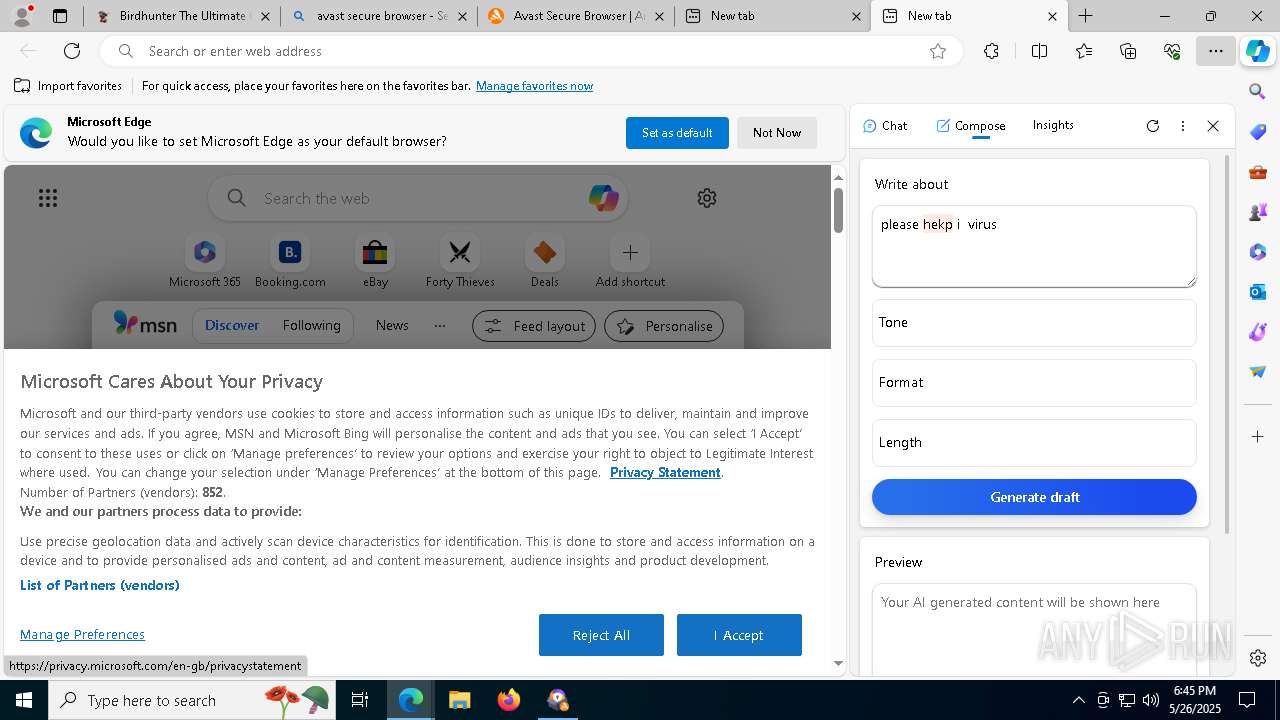
Task: Open the Favorites list icon
Action: pyautogui.click(x=1084, y=51)
